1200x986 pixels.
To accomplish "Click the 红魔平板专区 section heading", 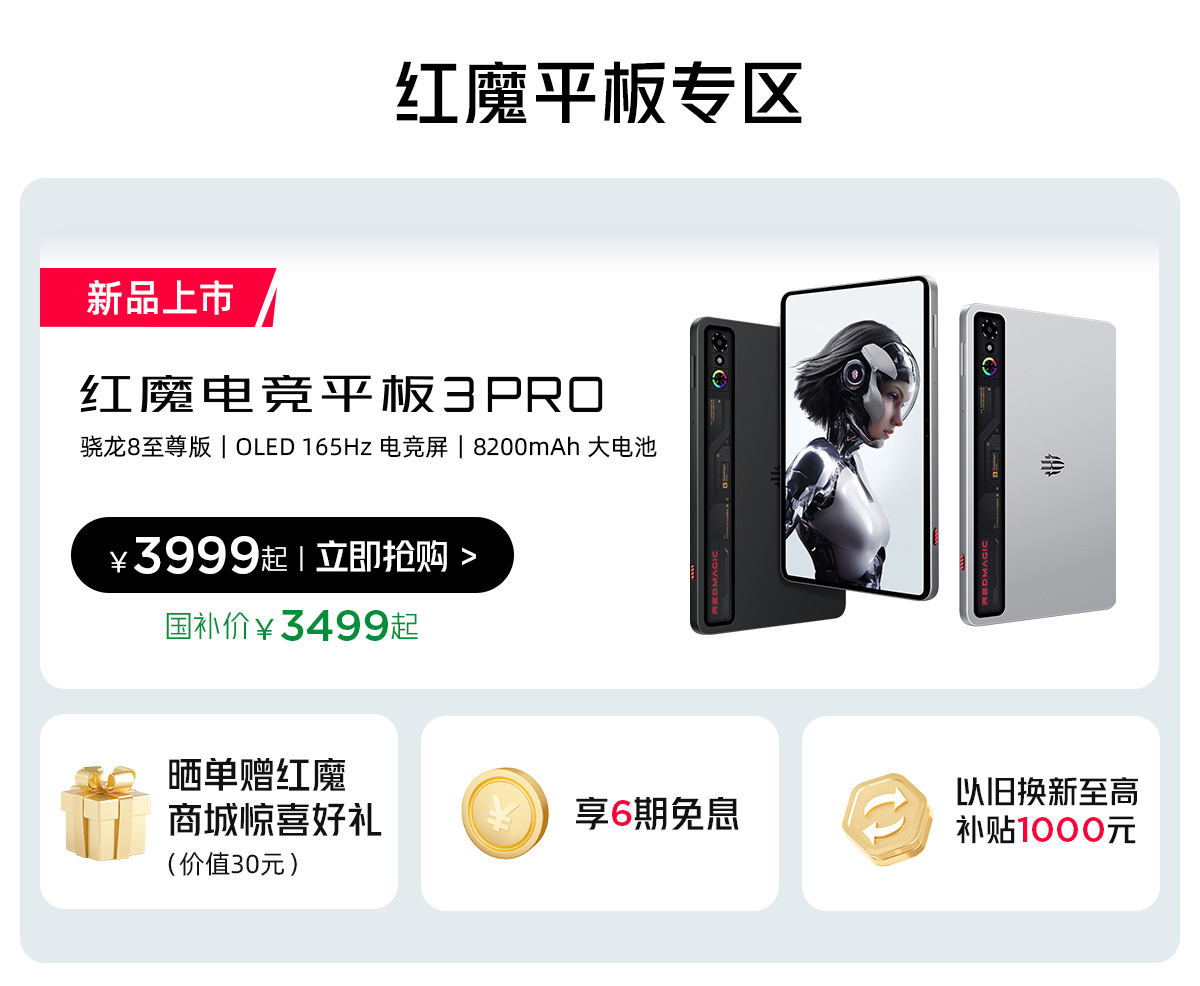I will pos(600,93).
